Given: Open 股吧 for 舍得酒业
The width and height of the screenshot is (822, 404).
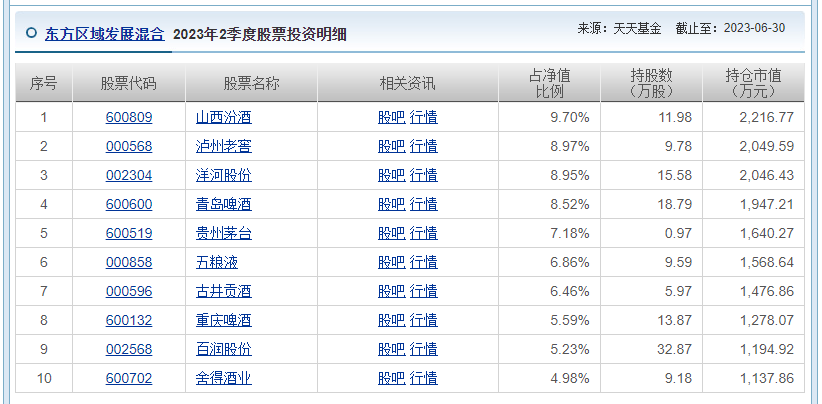Looking at the screenshot, I should [x=392, y=378].
